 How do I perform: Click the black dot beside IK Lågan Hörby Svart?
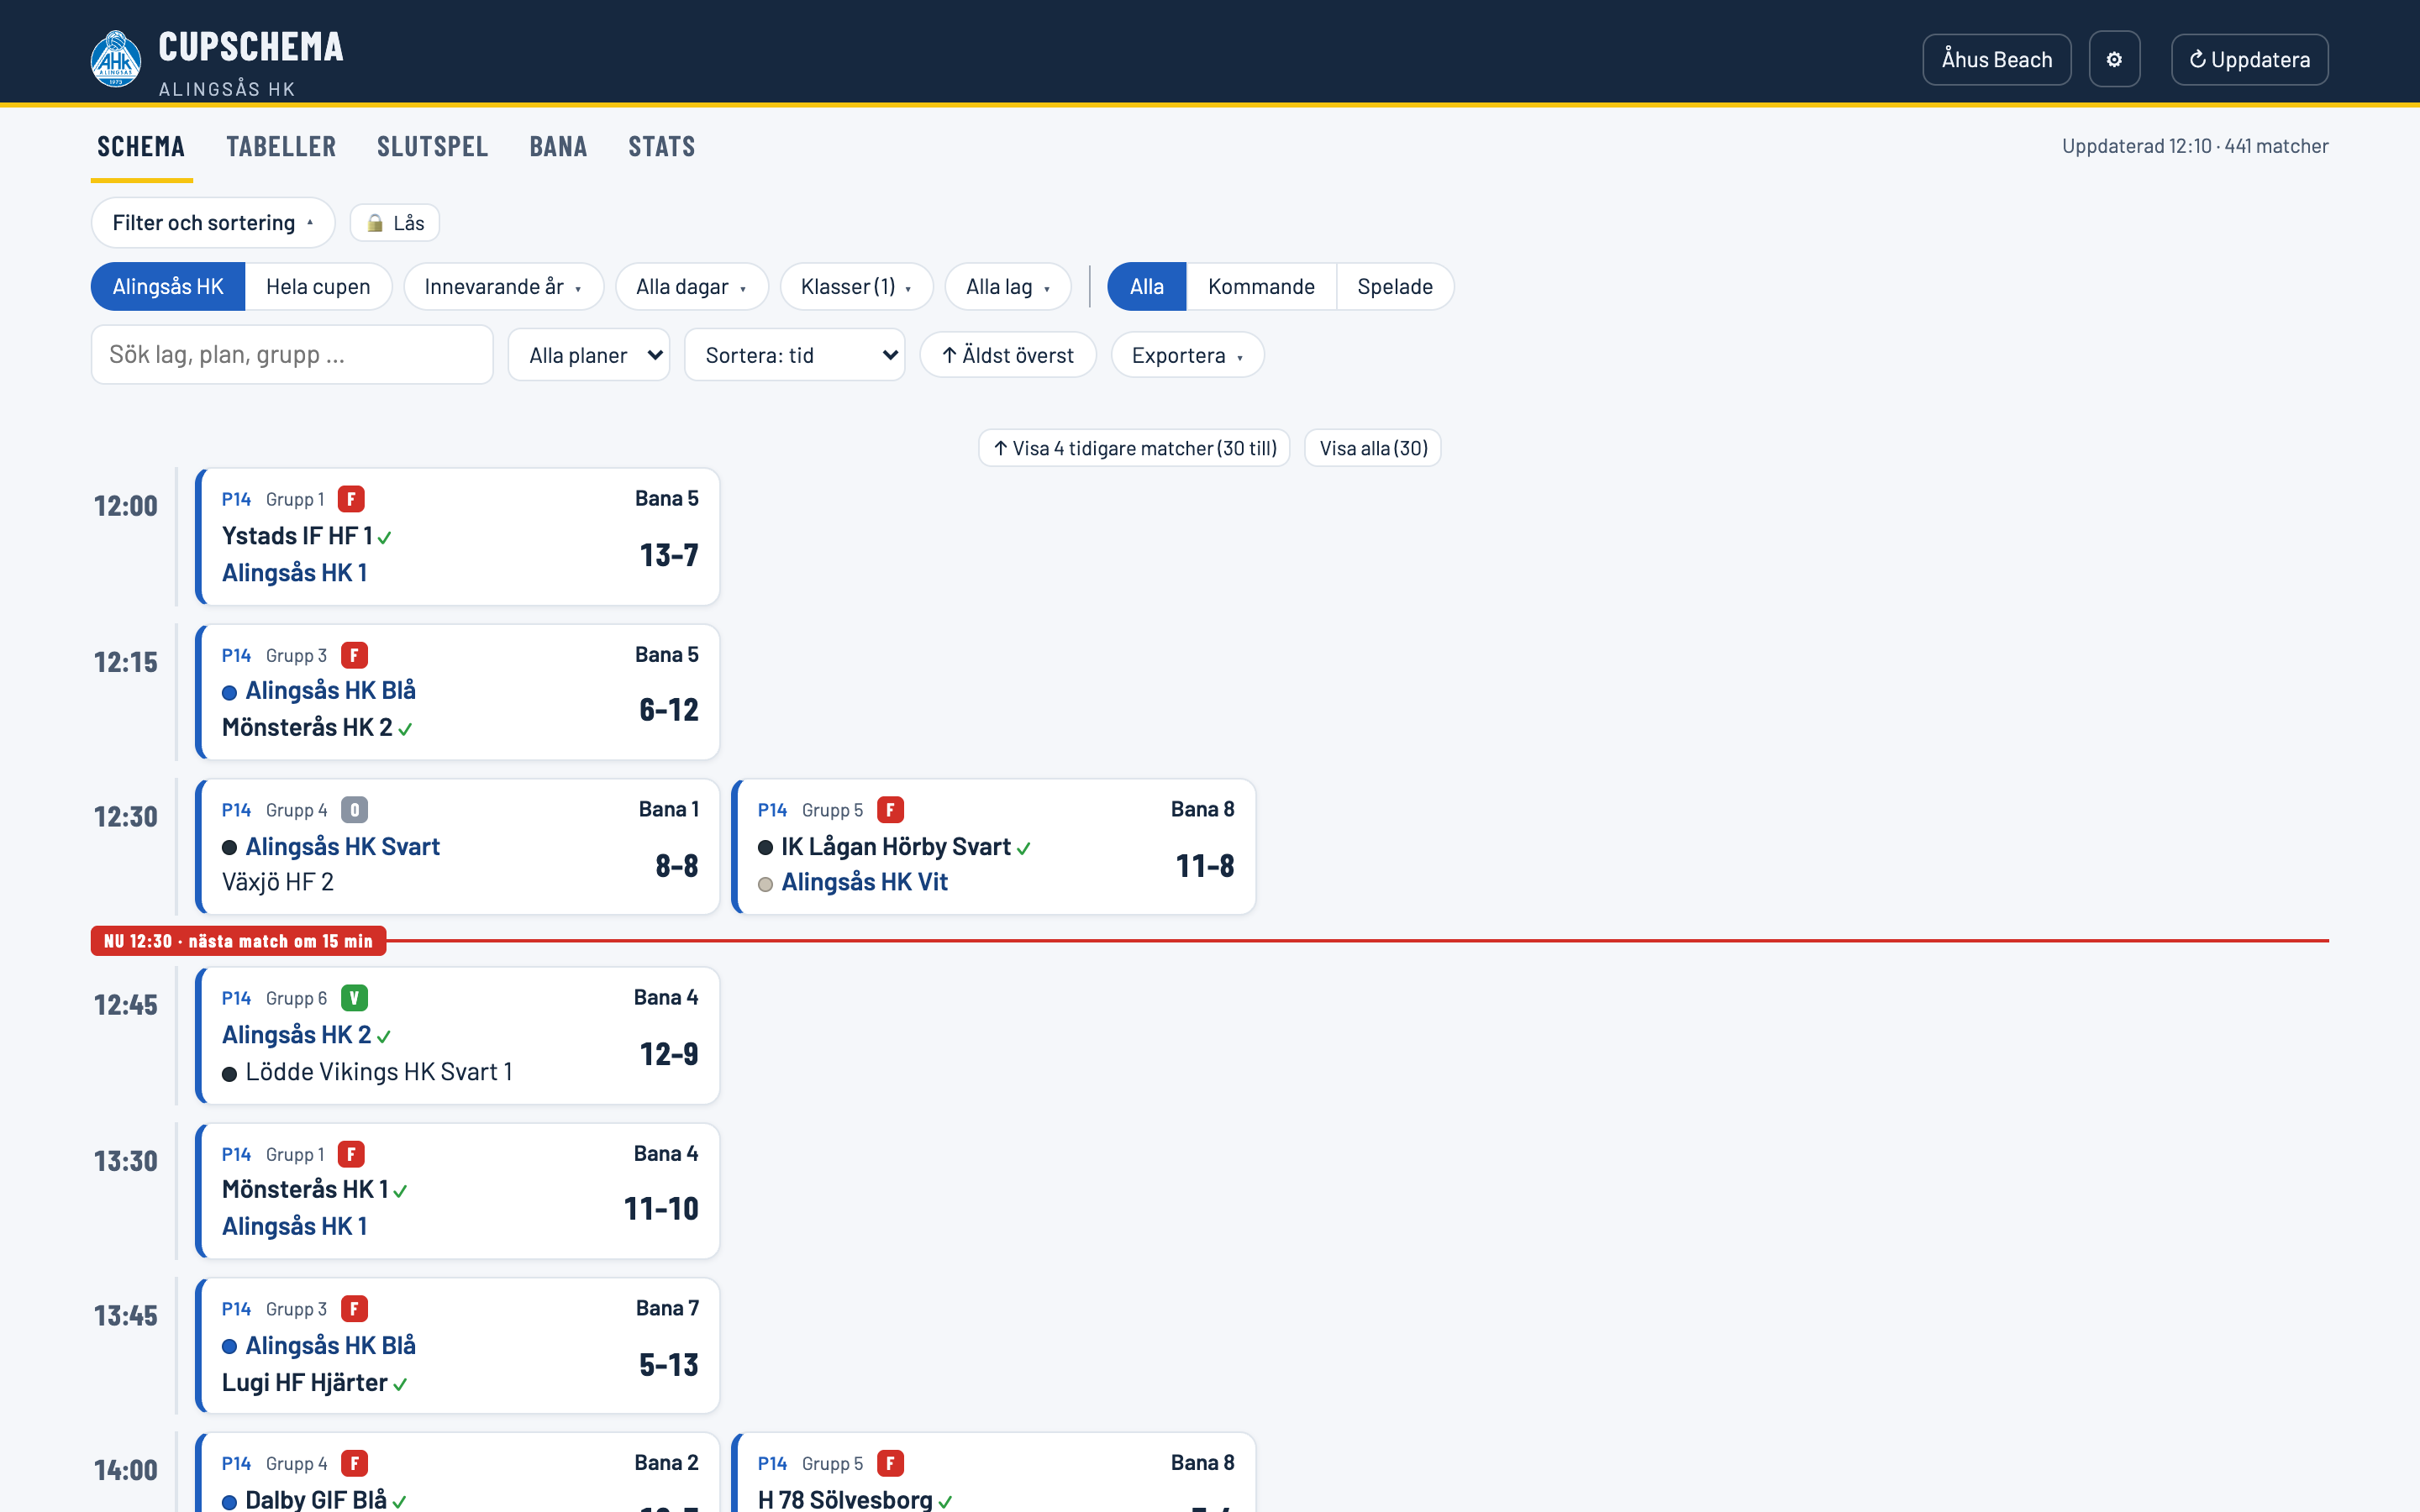(x=765, y=848)
